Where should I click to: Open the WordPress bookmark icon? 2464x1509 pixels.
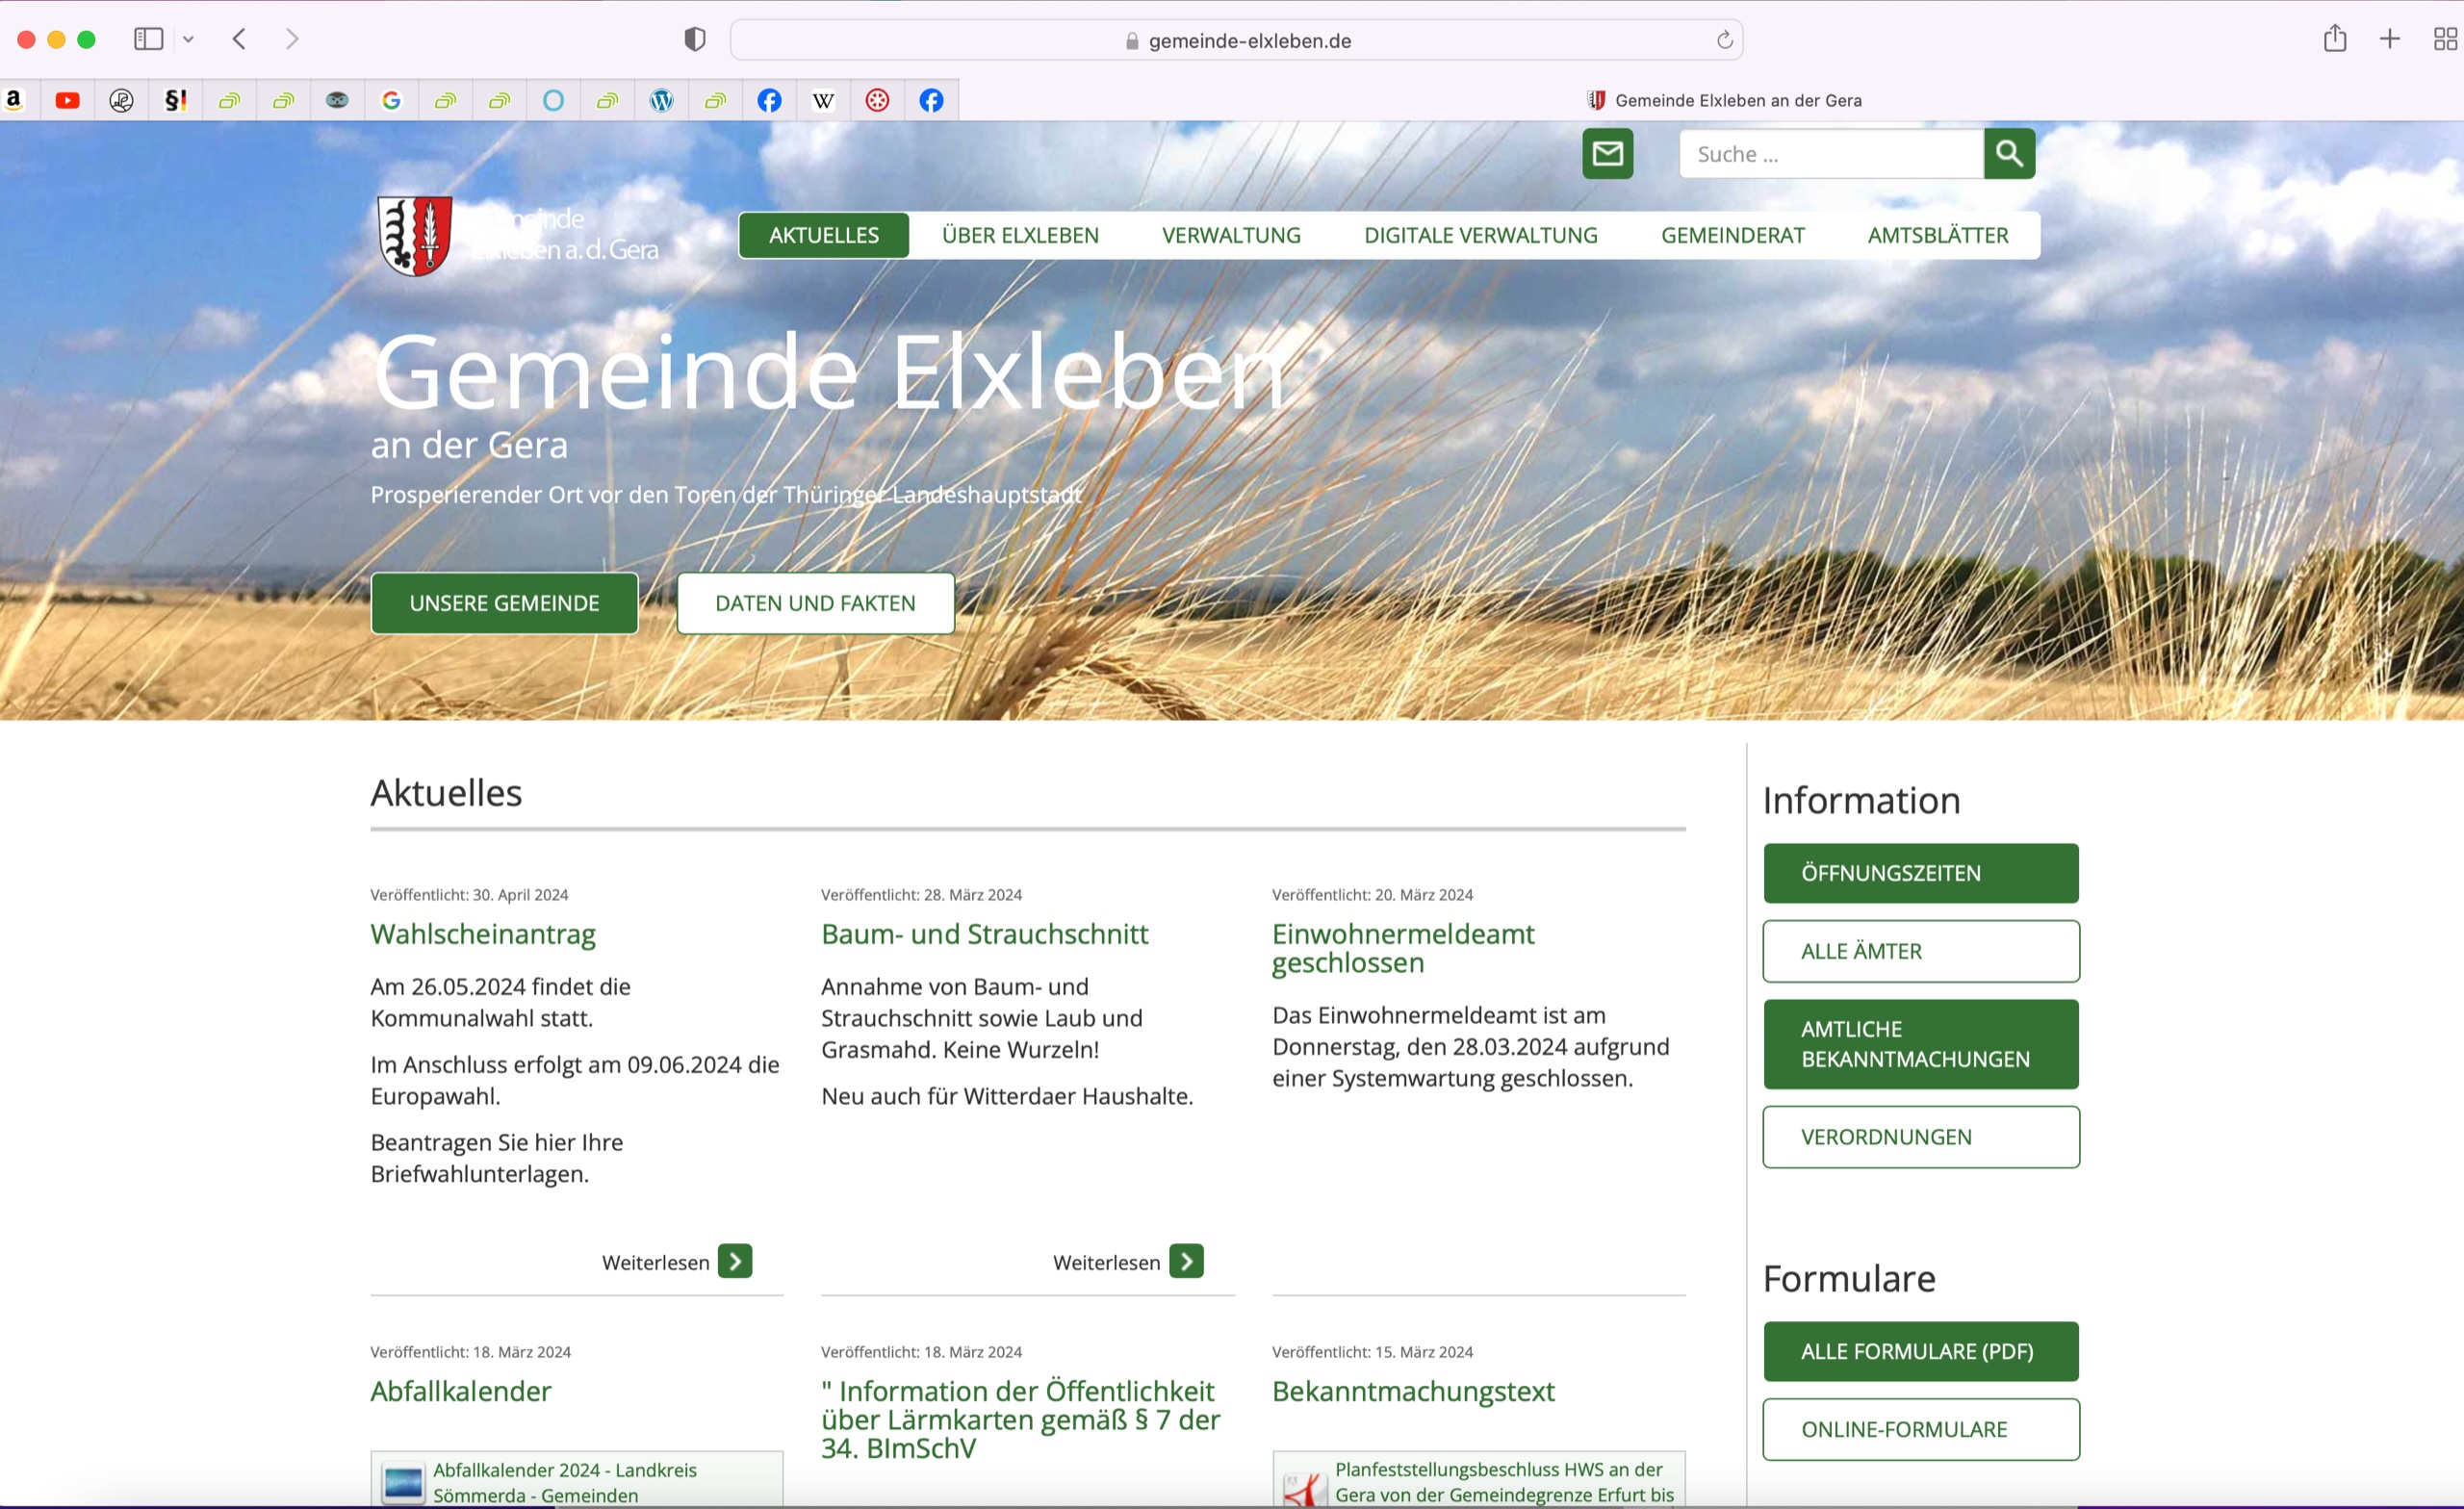(x=661, y=100)
